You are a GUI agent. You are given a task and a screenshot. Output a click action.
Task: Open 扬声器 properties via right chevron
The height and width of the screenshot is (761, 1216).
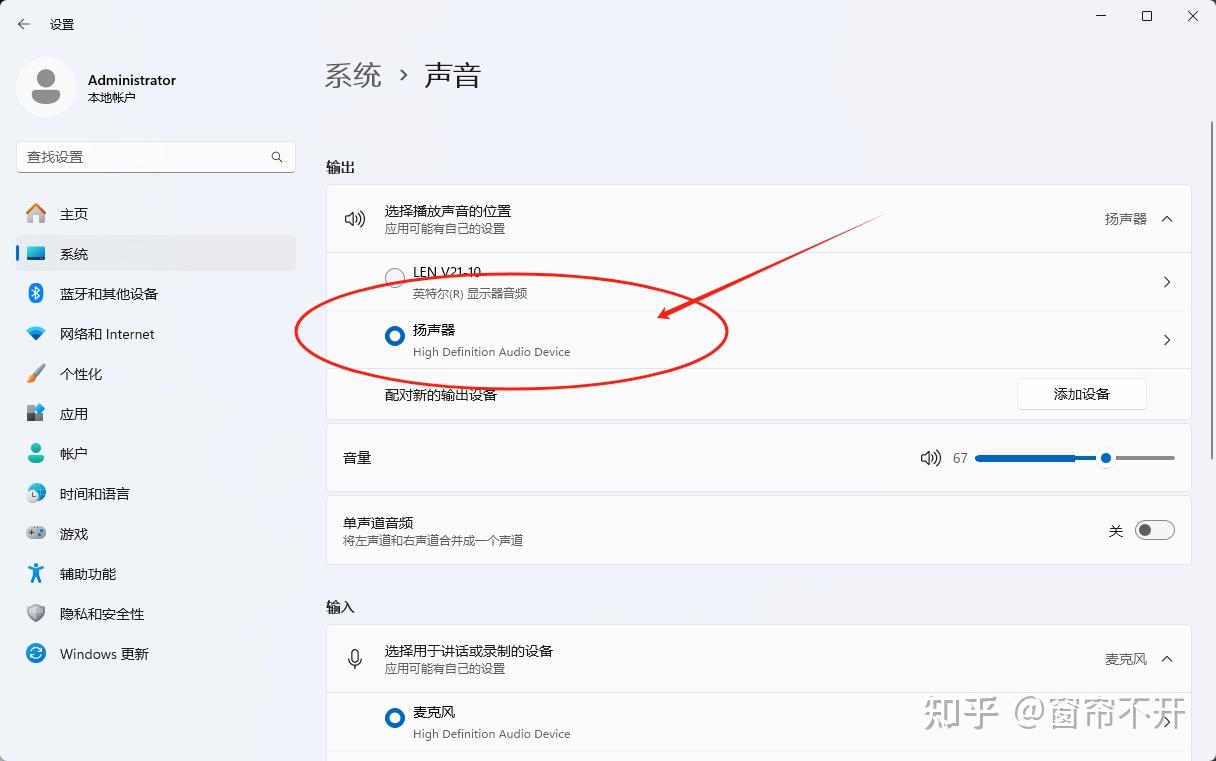tap(1167, 340)
